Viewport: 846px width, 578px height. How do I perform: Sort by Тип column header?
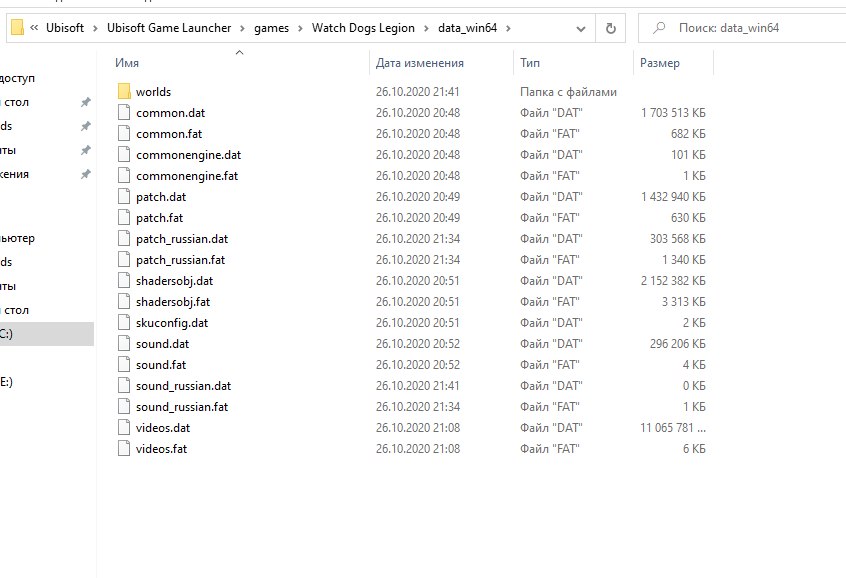(x=530, y=63)
